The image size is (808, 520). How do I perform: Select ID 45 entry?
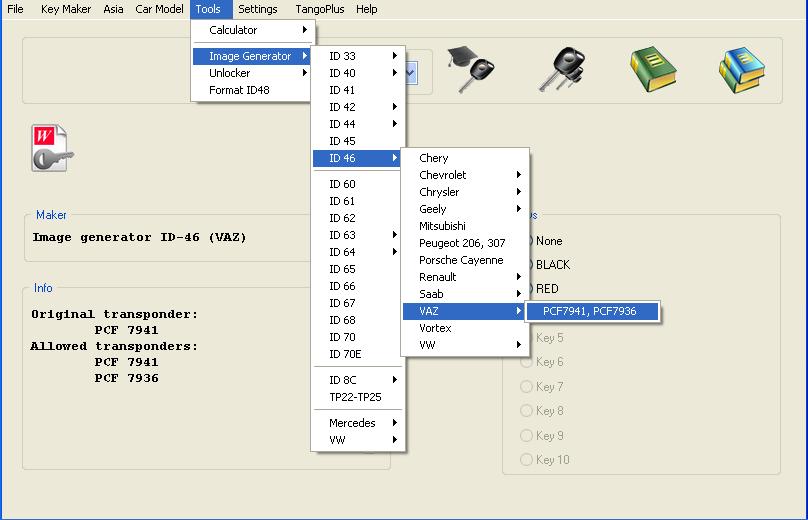pos(357,141)
